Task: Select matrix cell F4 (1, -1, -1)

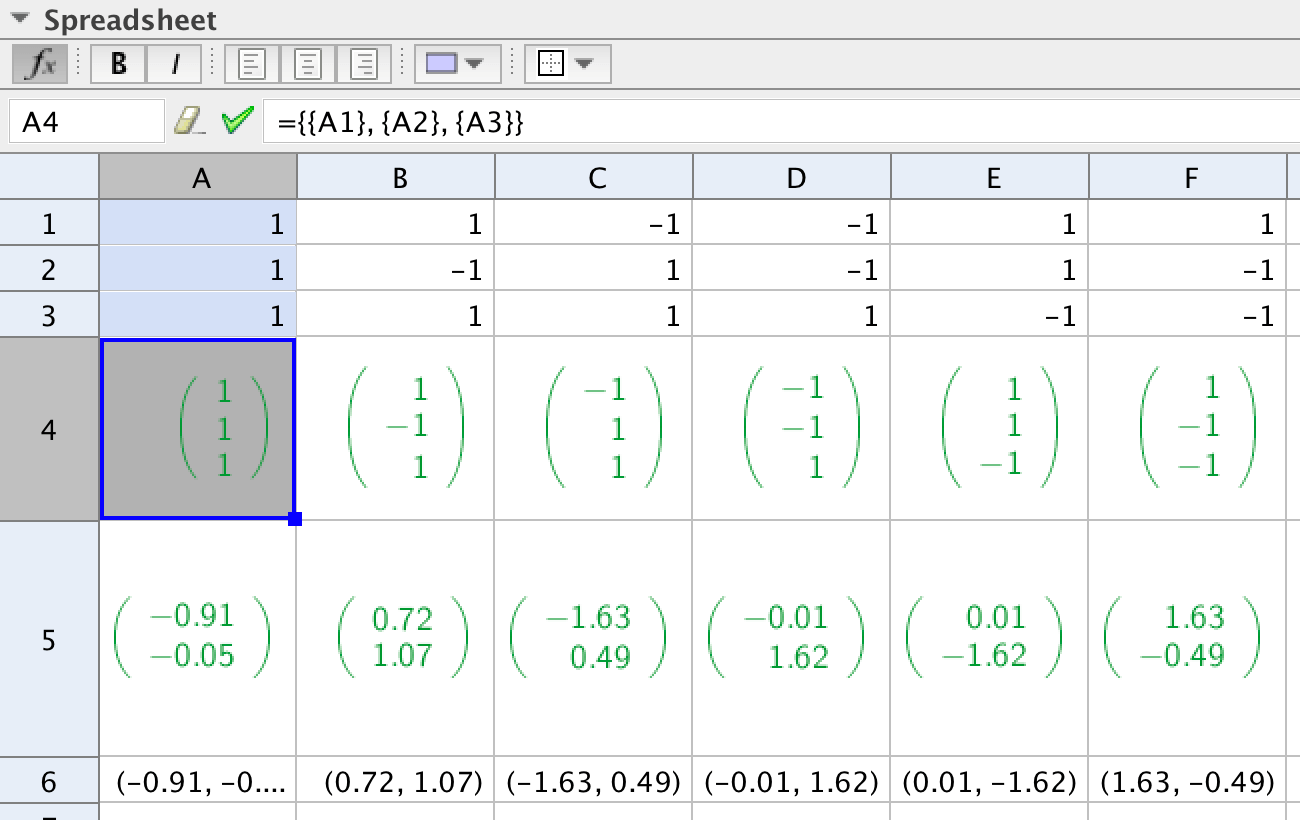Action: click(1188, 429)
